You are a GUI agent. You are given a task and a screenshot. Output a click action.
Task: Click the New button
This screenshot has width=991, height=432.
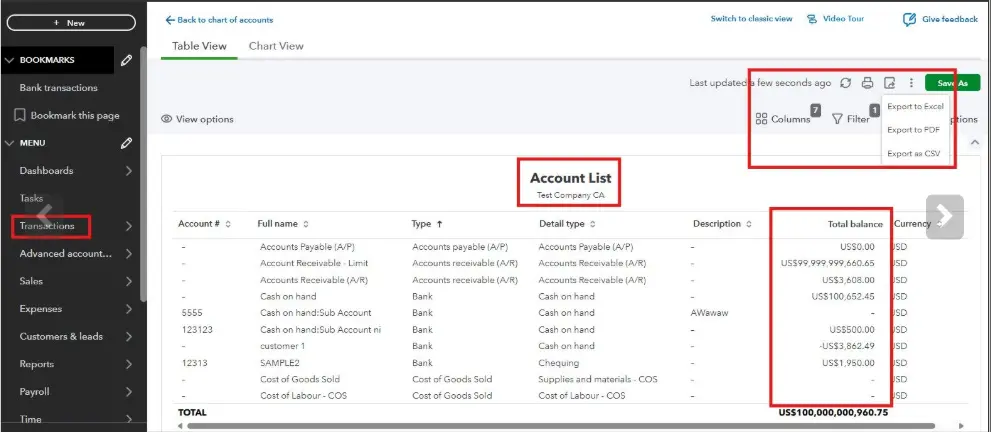pyautogui.click(x=71, y=23)
